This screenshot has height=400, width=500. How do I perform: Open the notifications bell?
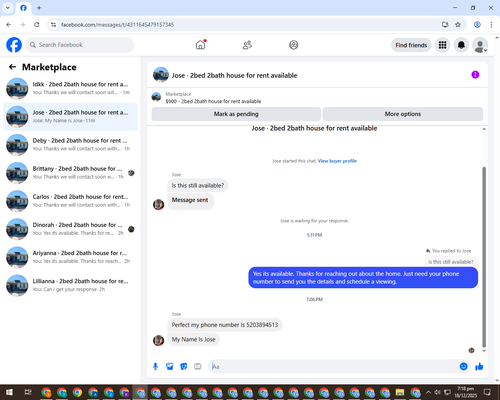[x=461, y=45]
